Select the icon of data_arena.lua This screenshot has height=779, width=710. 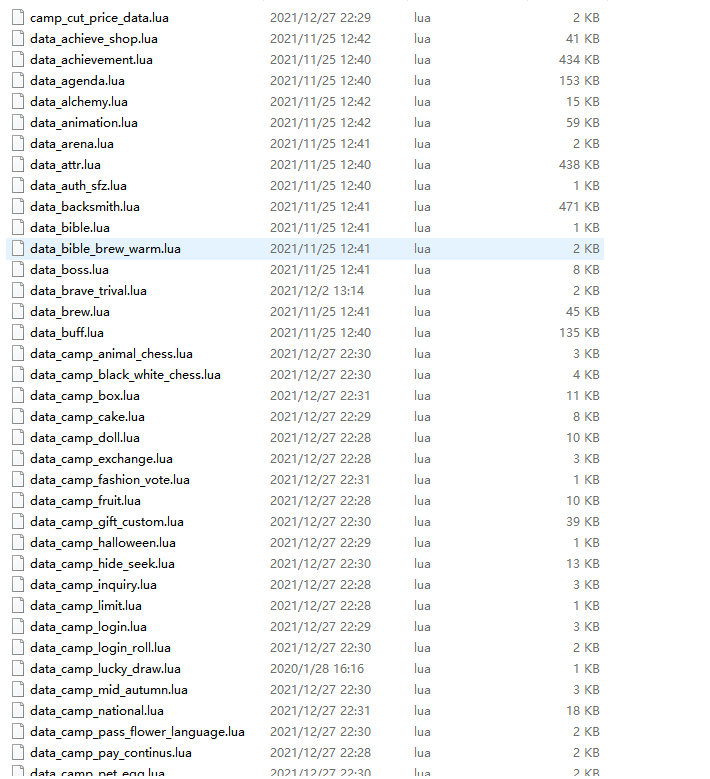point(17,144)
